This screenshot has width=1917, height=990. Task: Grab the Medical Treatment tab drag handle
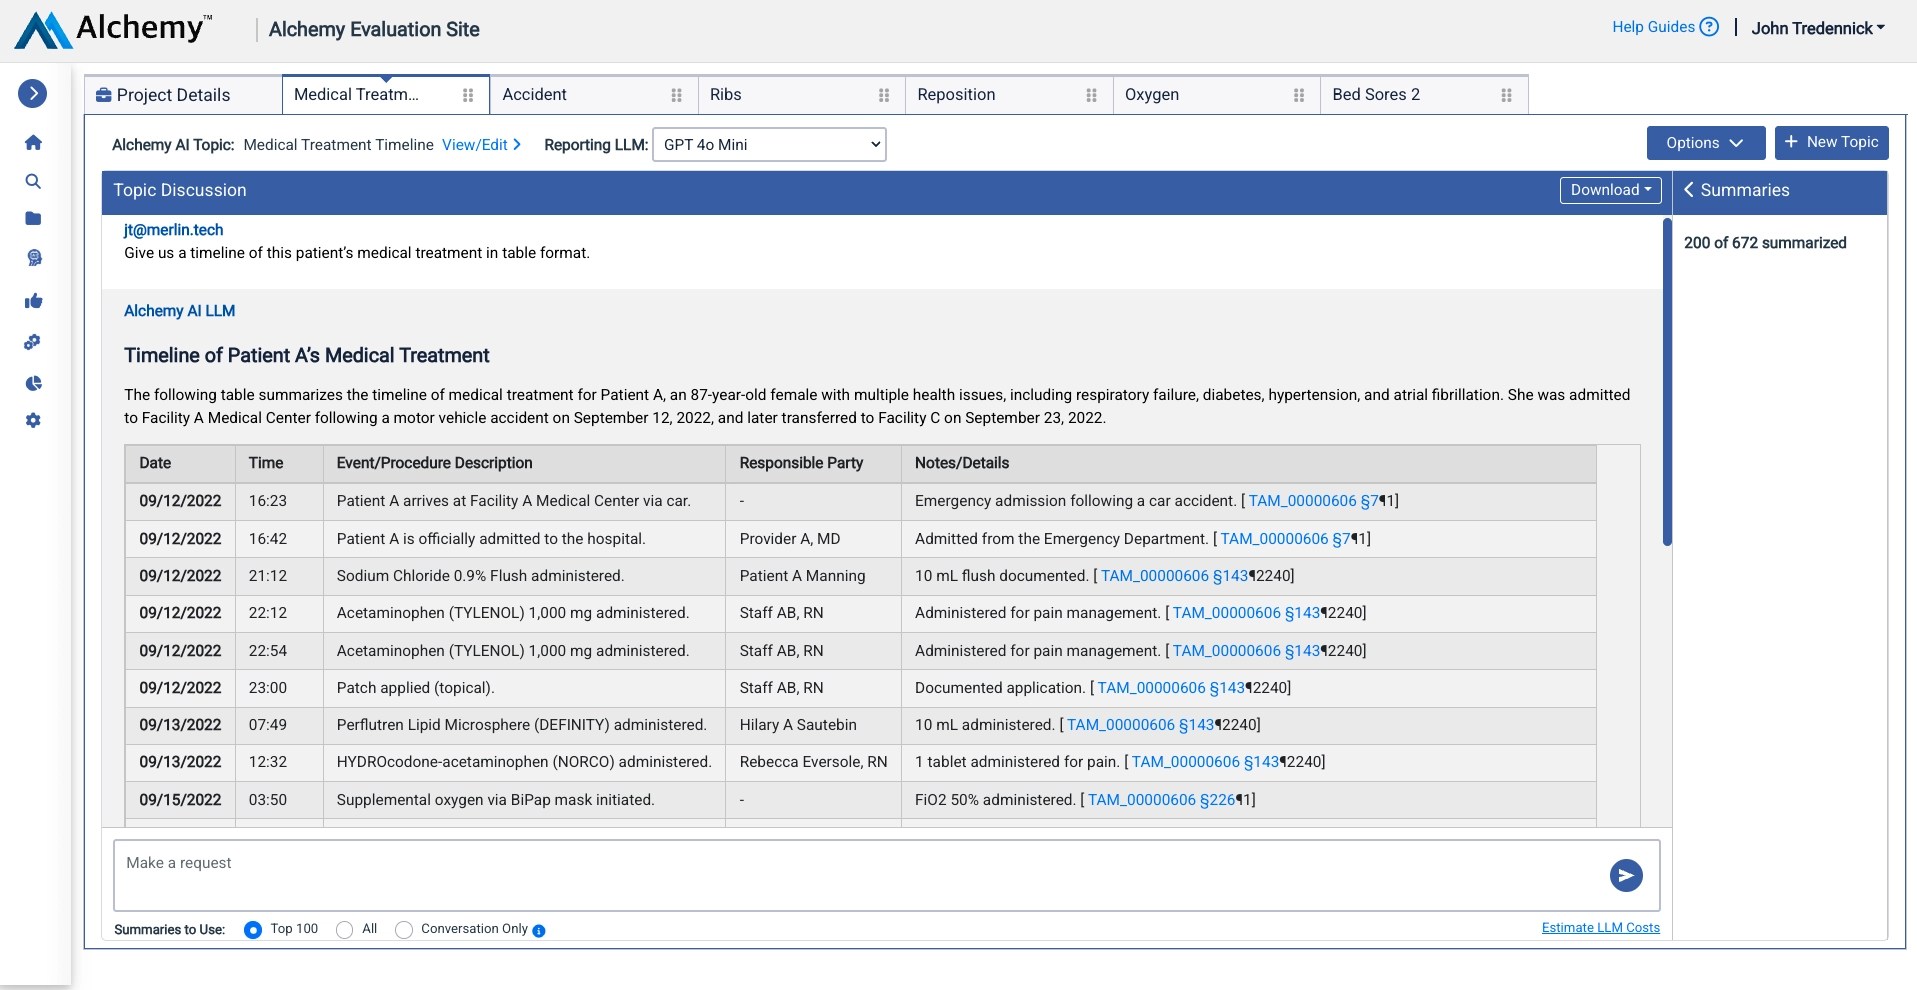468,95
